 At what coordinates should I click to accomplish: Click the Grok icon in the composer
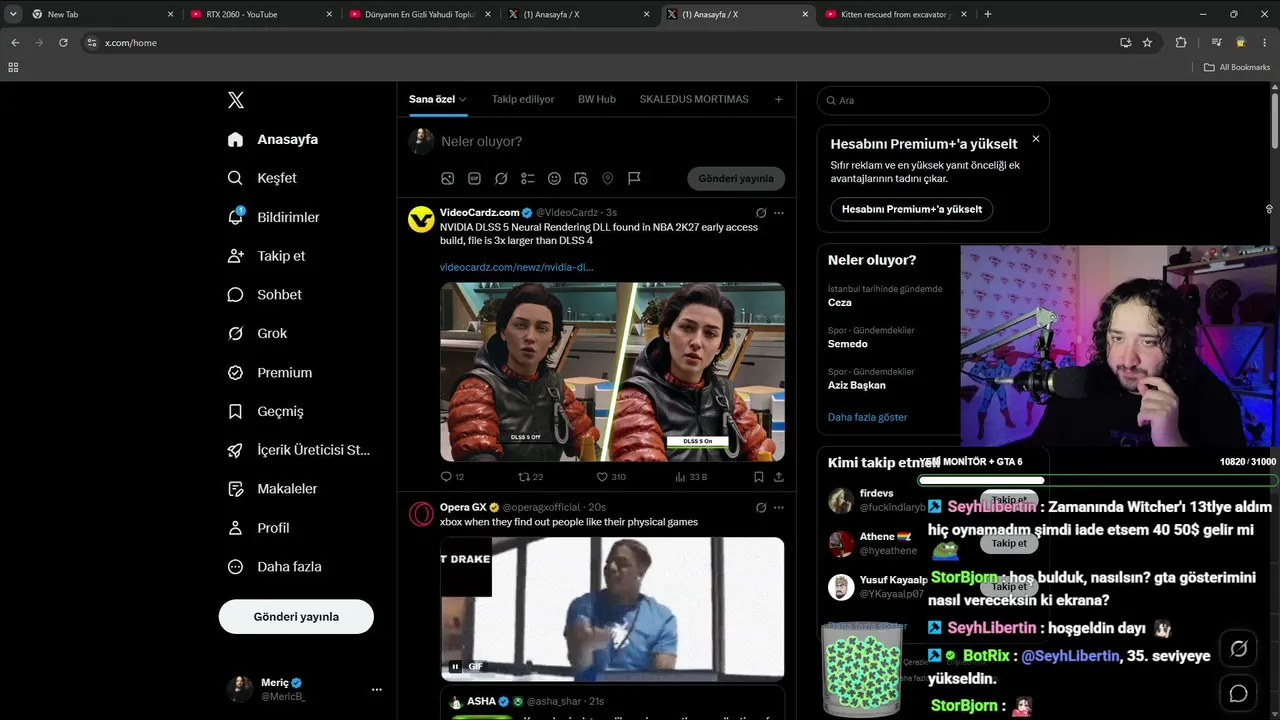pos(501,179)
